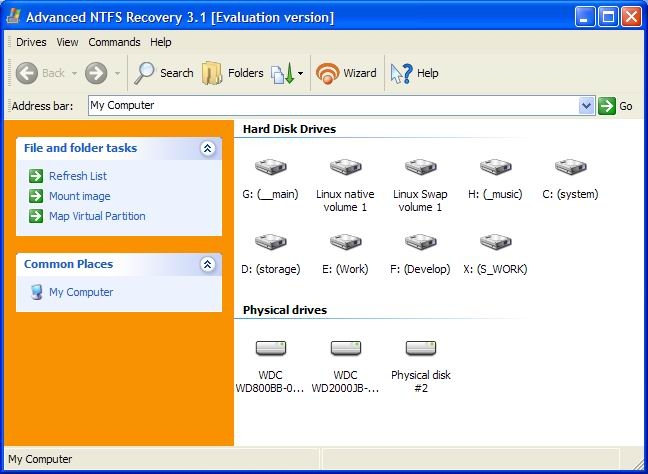Launch the recovery Wizard
Image resolution: width=648 pixels, height=474 pixels.
pos(346,73)
